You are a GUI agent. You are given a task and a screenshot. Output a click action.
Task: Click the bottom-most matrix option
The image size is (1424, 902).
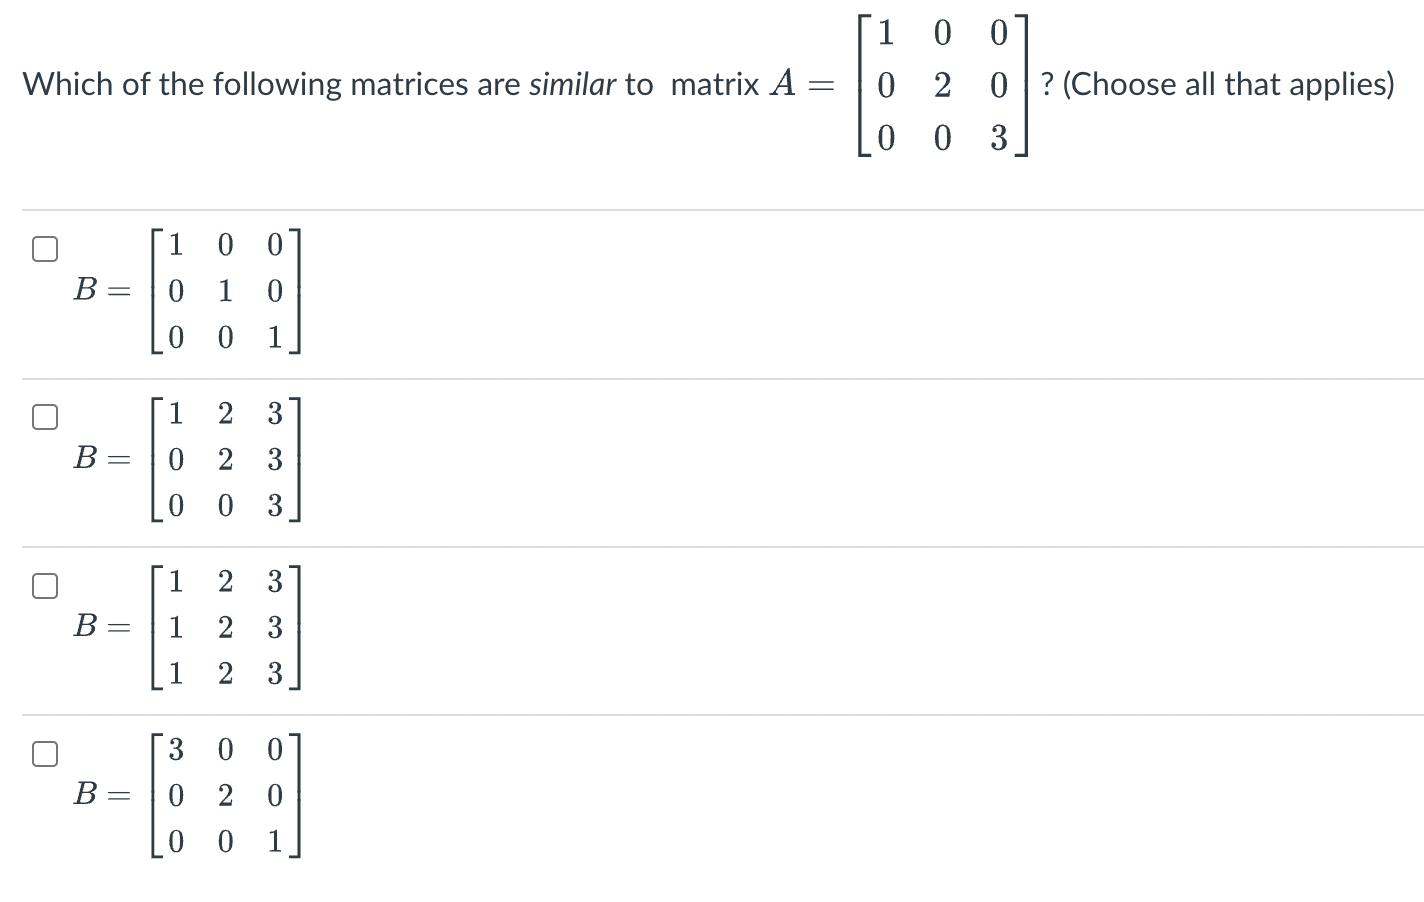tap(225, 796)
